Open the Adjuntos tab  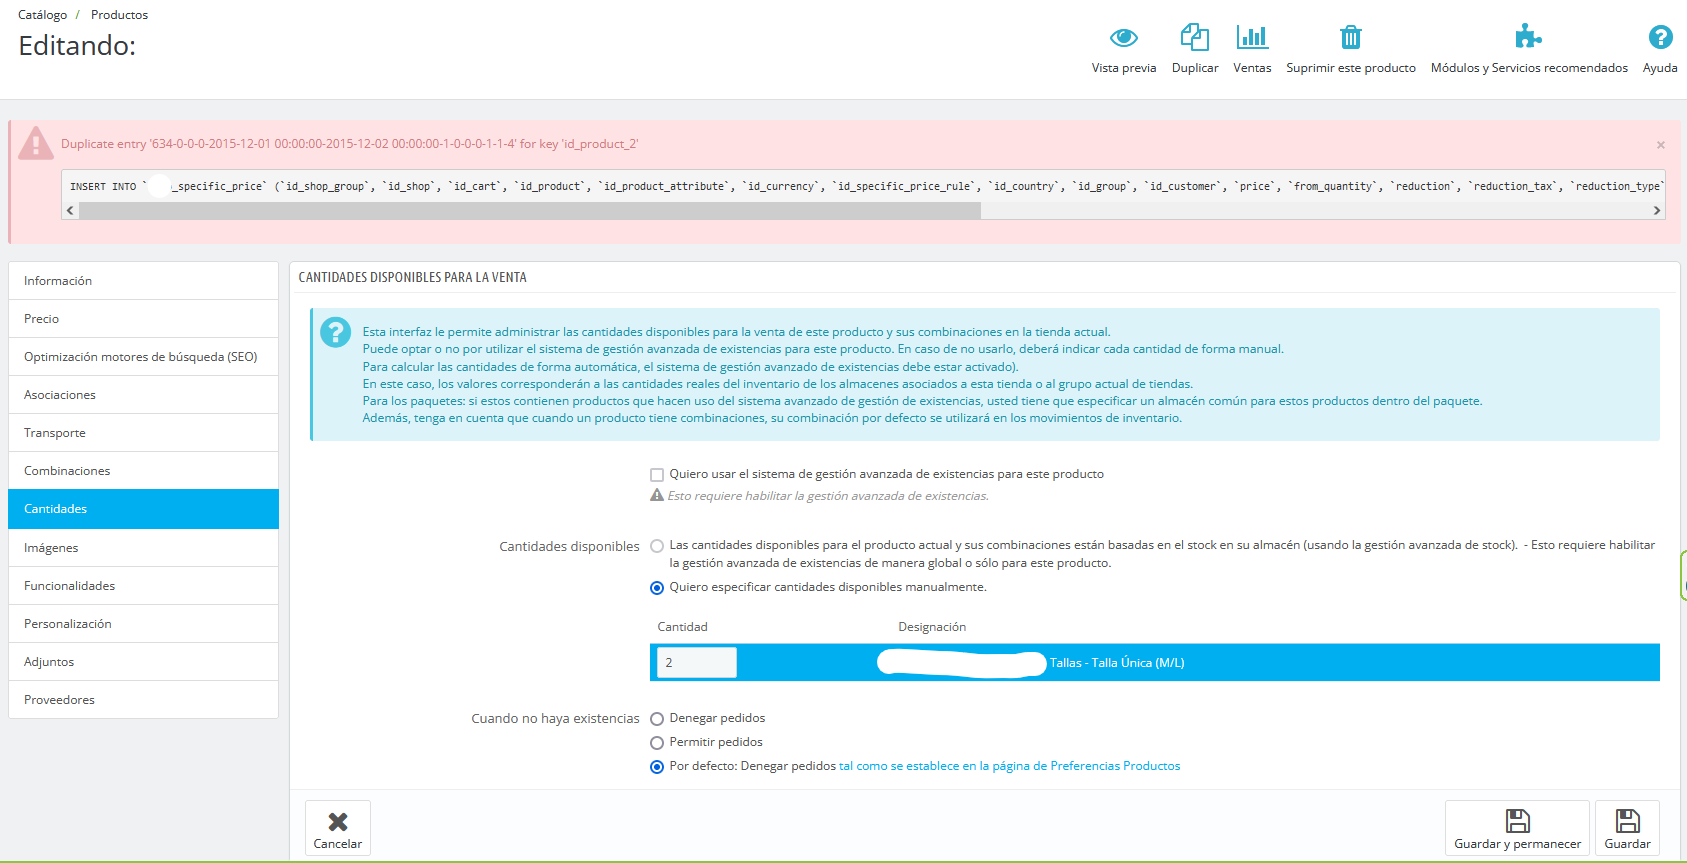(143, 662)
